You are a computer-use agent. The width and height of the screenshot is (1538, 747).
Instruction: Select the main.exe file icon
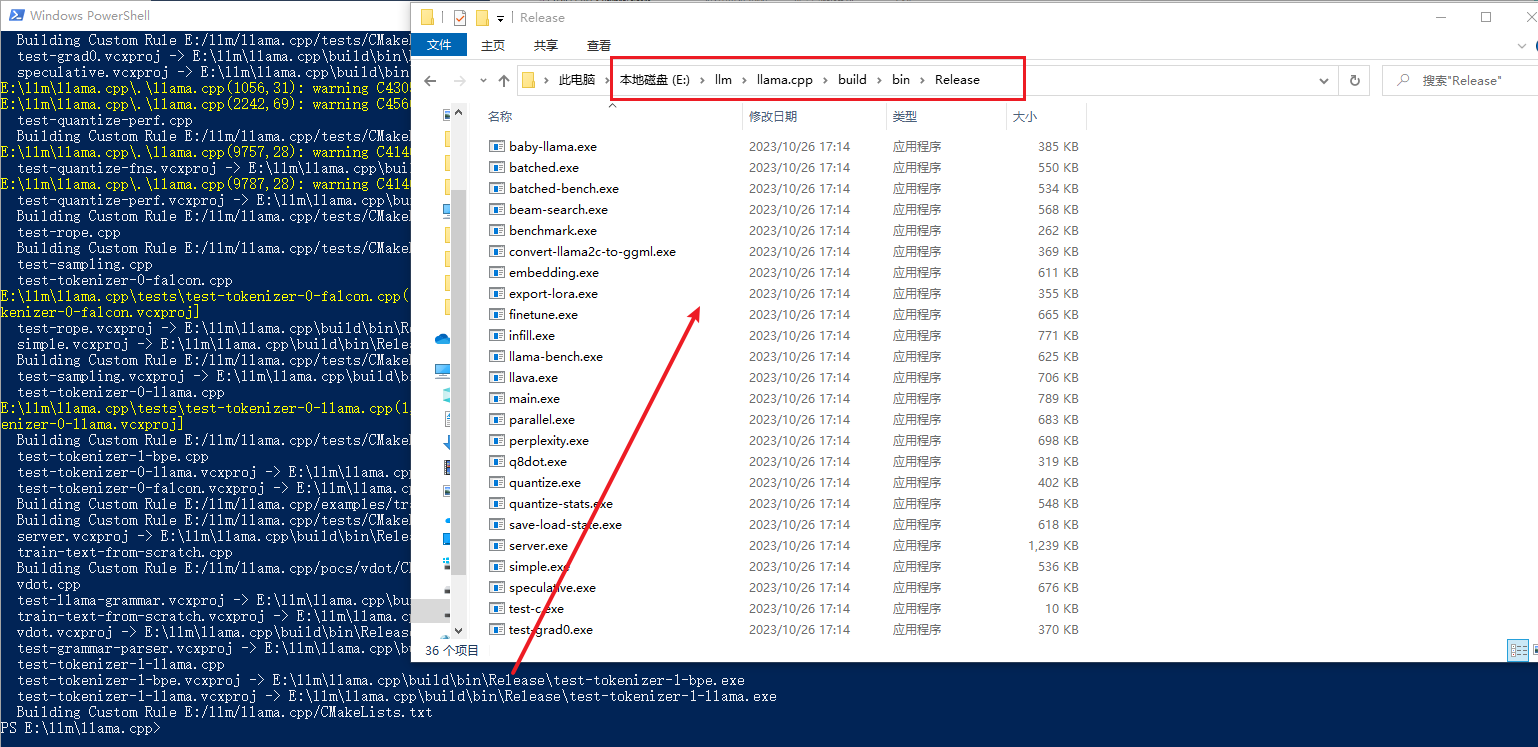point(497,398)
